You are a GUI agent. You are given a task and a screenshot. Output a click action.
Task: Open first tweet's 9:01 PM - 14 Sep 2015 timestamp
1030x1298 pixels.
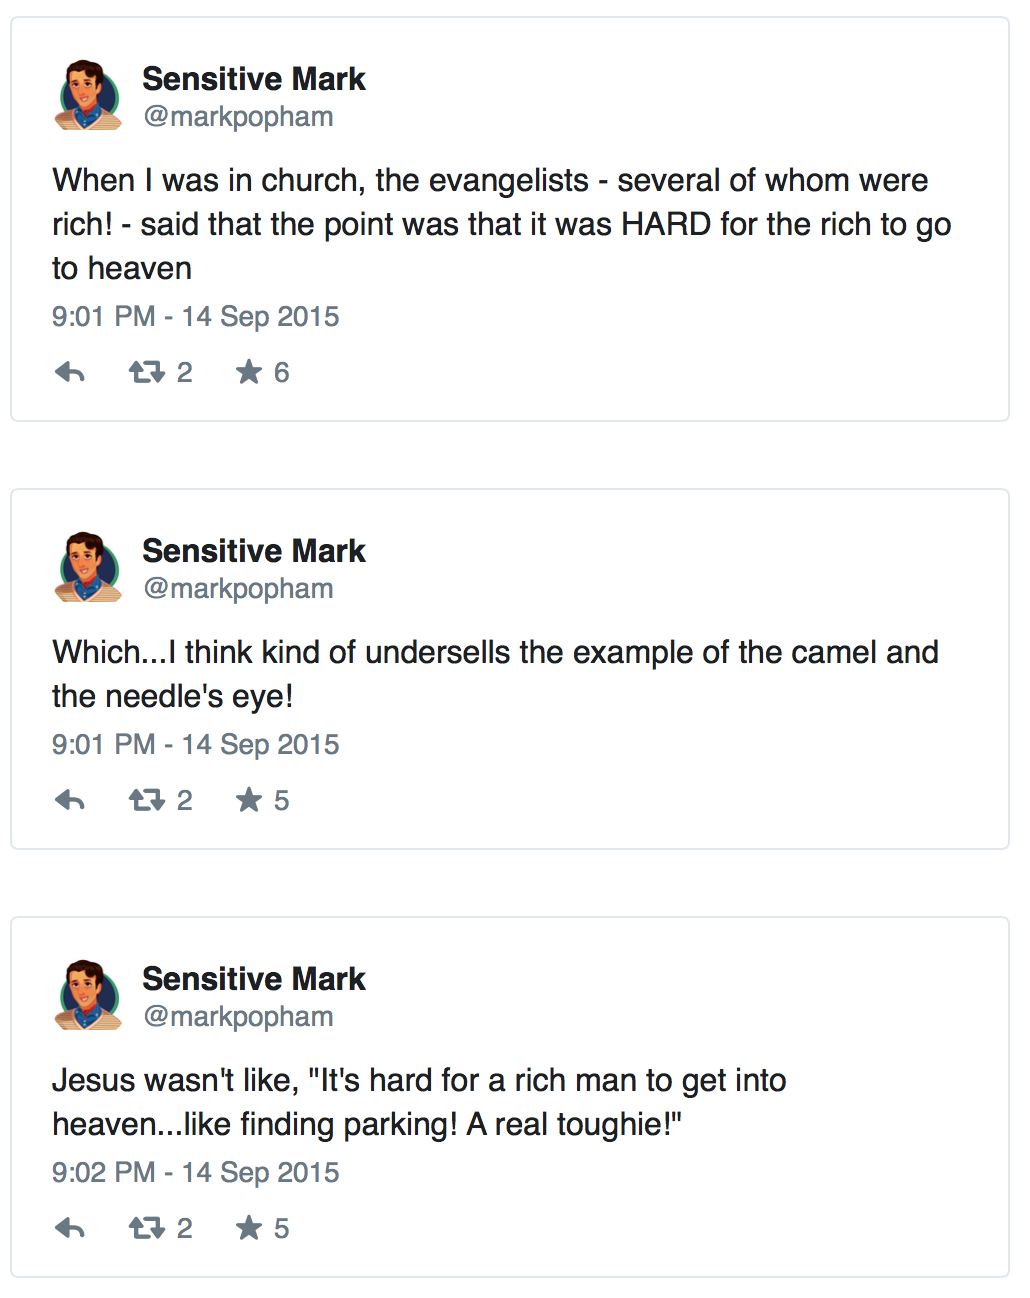[x=196, y=317]
